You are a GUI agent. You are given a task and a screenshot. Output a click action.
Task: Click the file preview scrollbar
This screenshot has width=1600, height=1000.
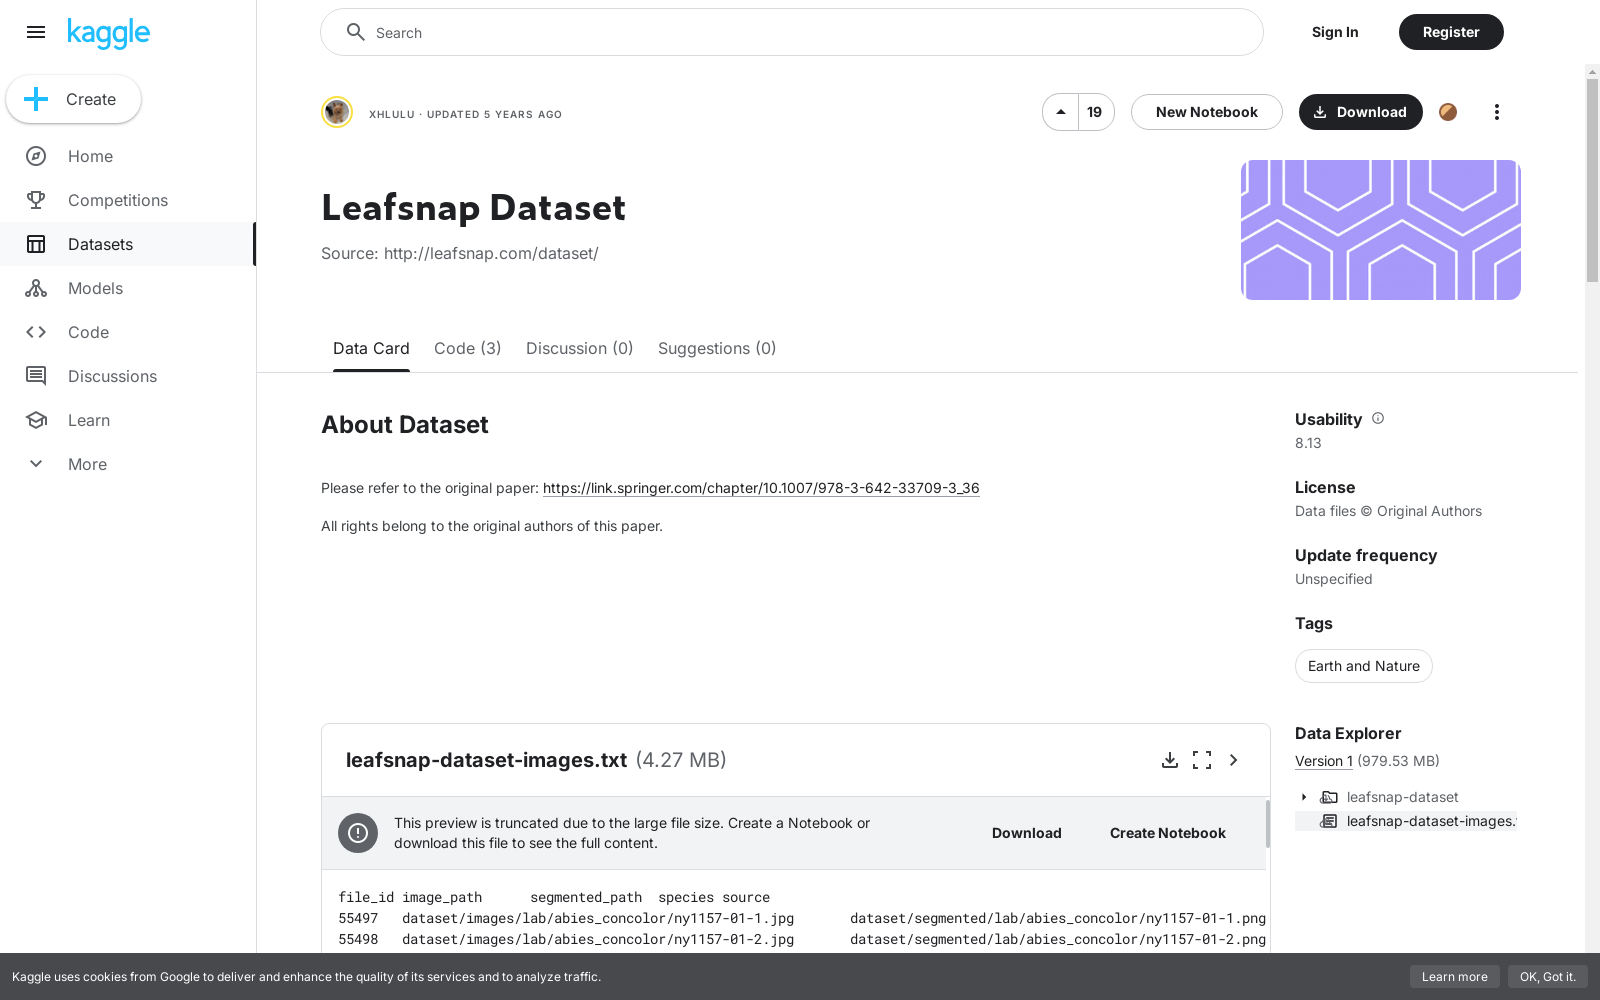point(1268,824)
